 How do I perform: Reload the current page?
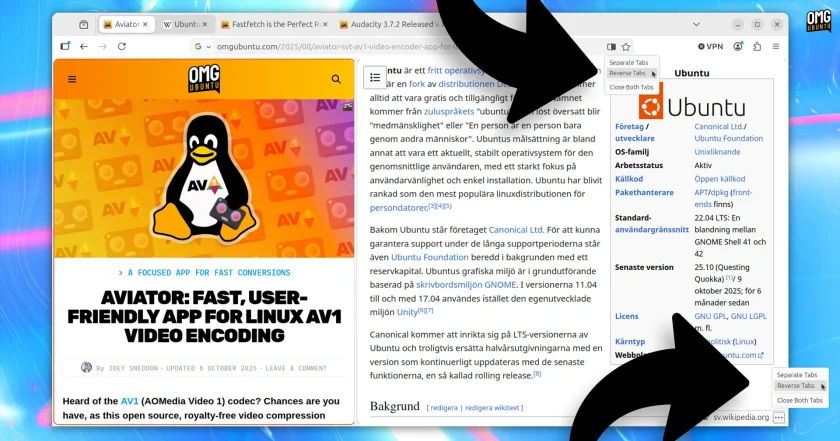point(122,47)
